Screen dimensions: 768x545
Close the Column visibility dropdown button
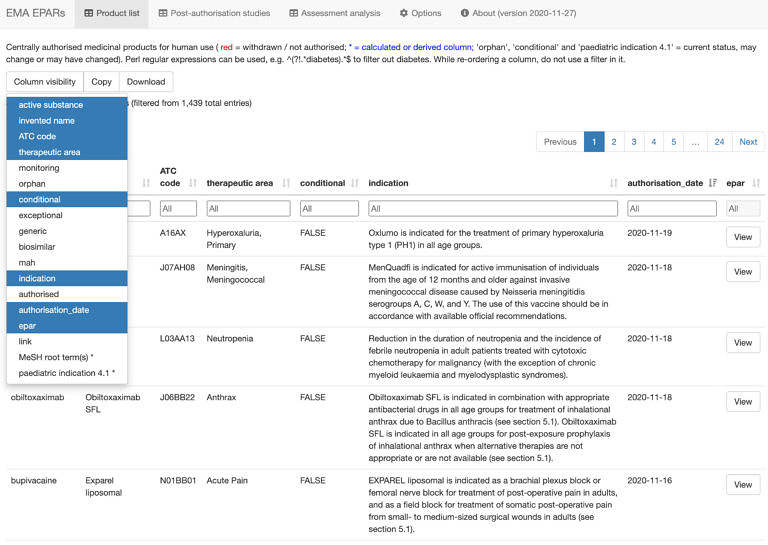coord(44,82)
